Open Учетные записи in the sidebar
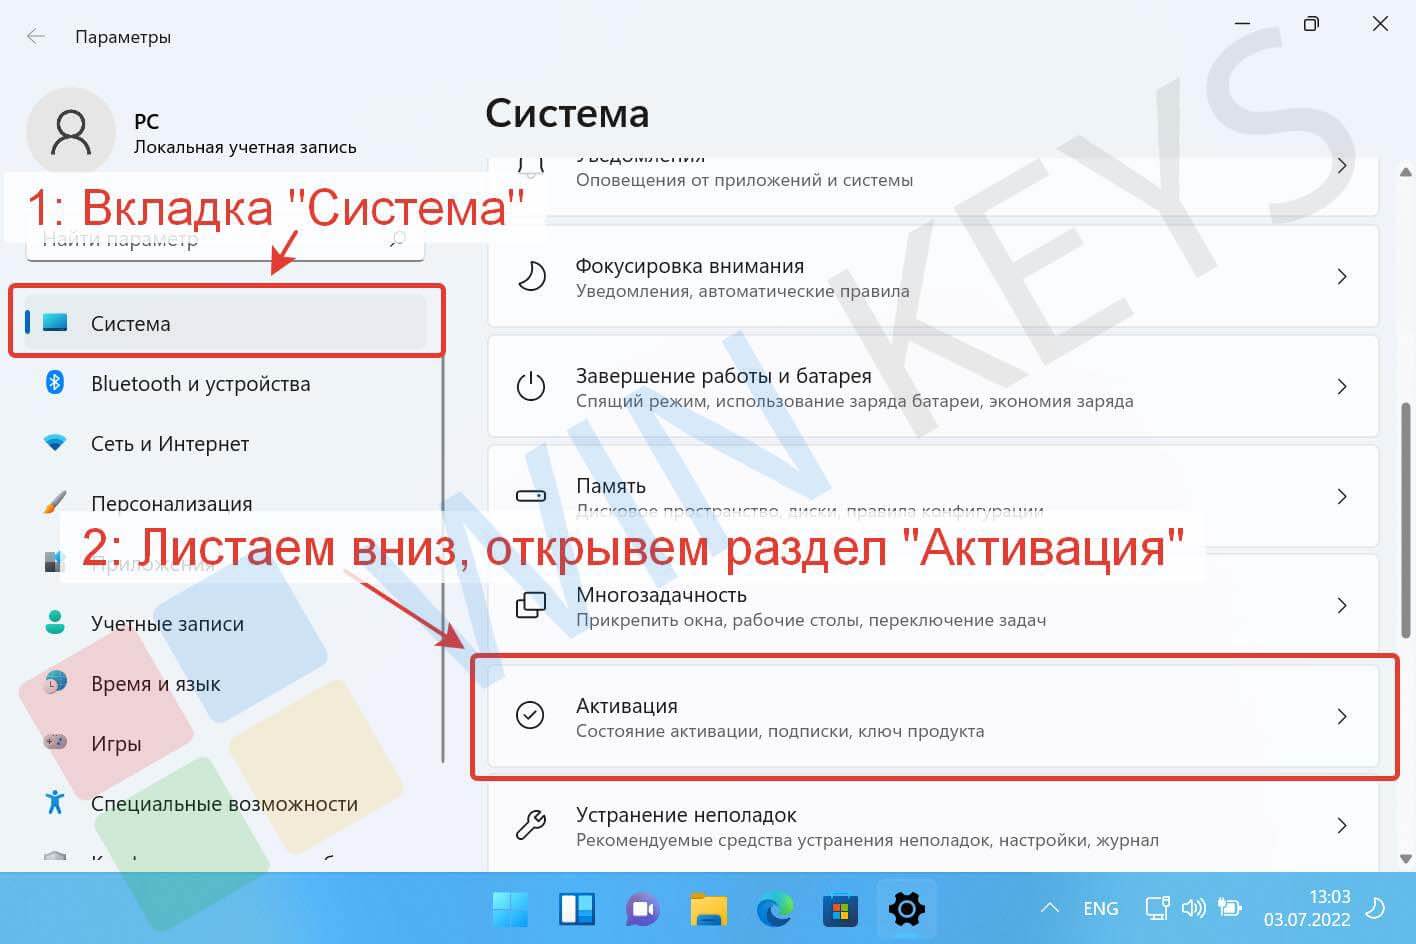The width and height of the screenshot is (1416, 944). coord(167,623)
